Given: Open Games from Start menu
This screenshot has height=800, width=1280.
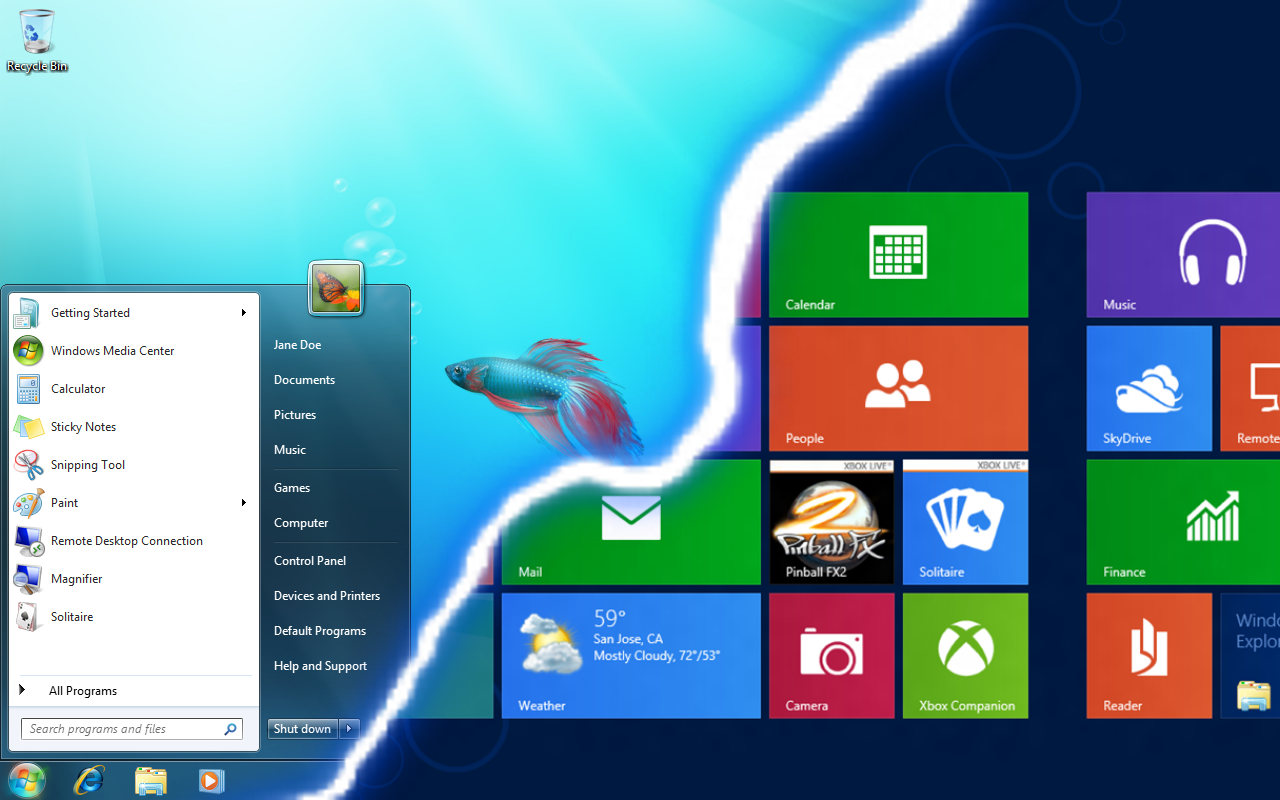Looking at the screenshot, I should 292,488.
